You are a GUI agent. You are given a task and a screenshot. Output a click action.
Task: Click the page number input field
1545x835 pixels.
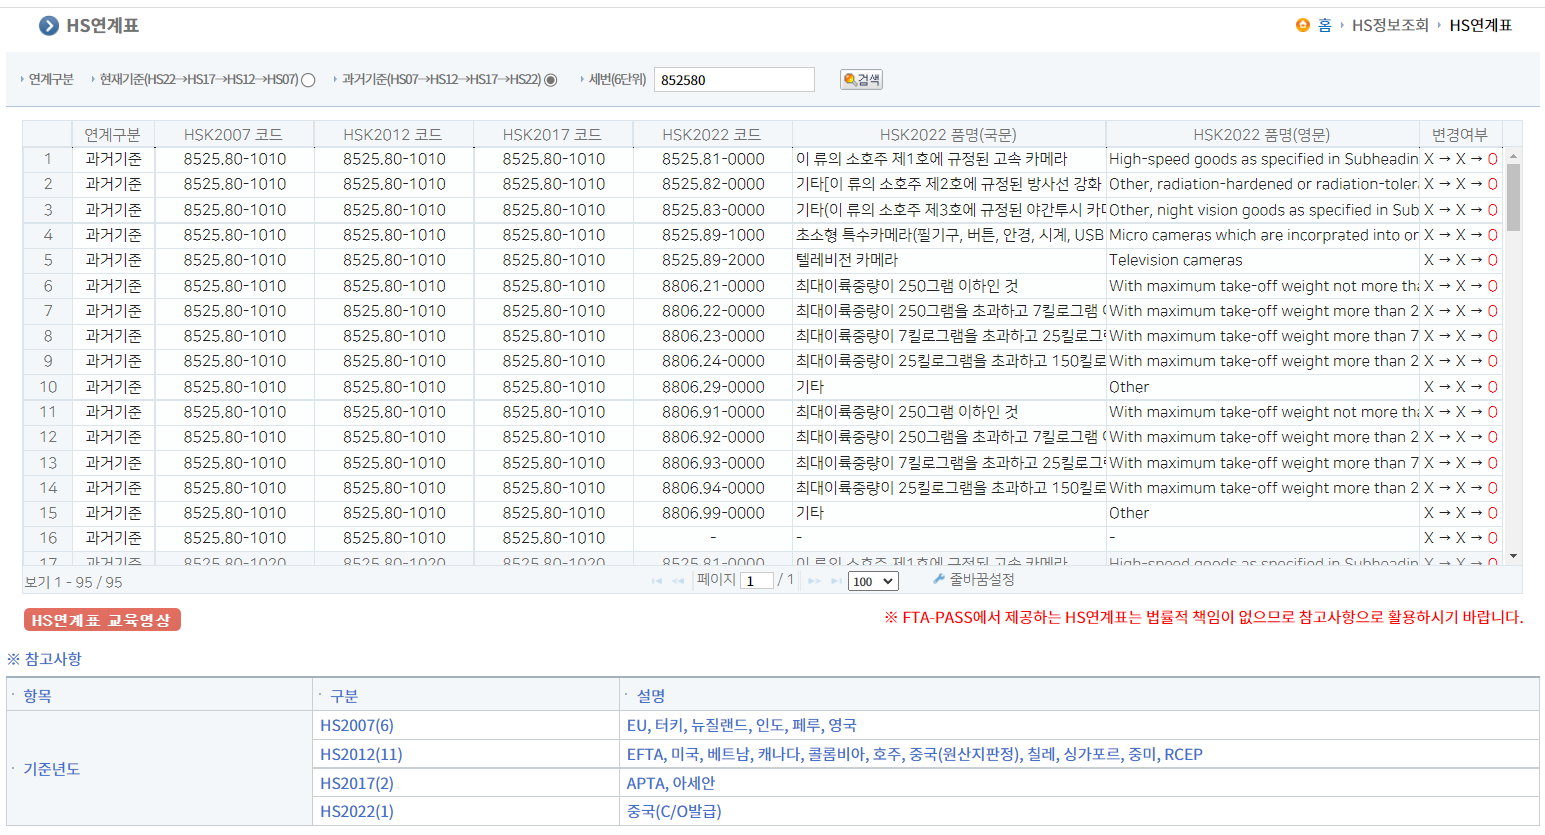pos(757,581)
